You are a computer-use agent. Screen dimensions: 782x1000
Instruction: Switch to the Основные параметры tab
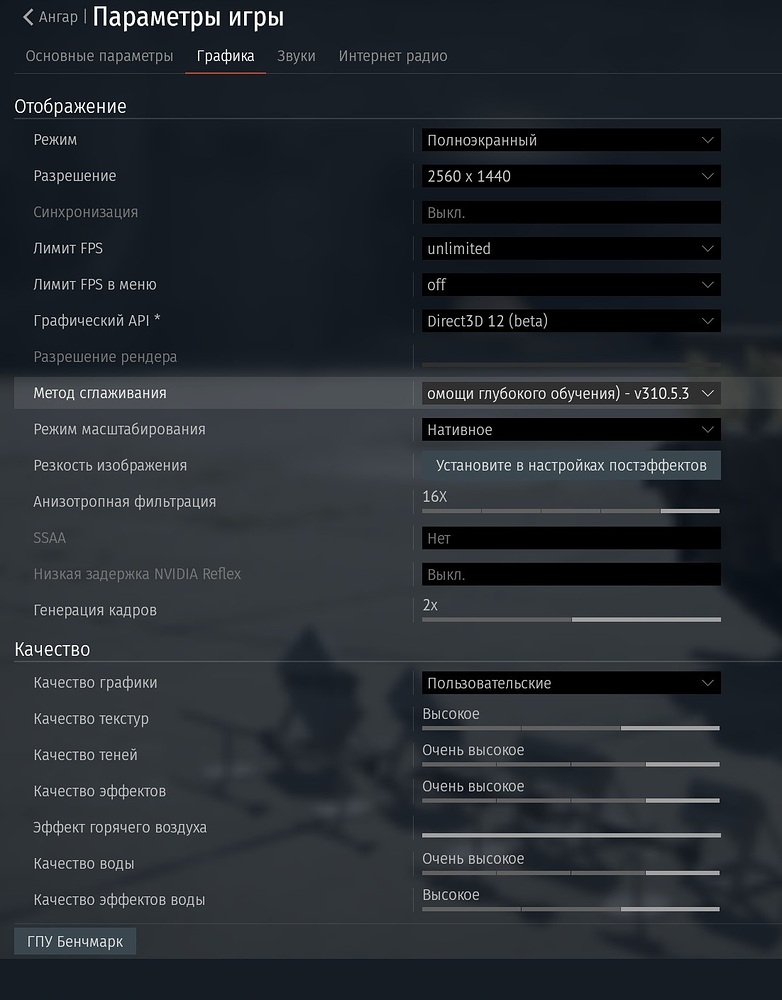(x=99, y=56)
